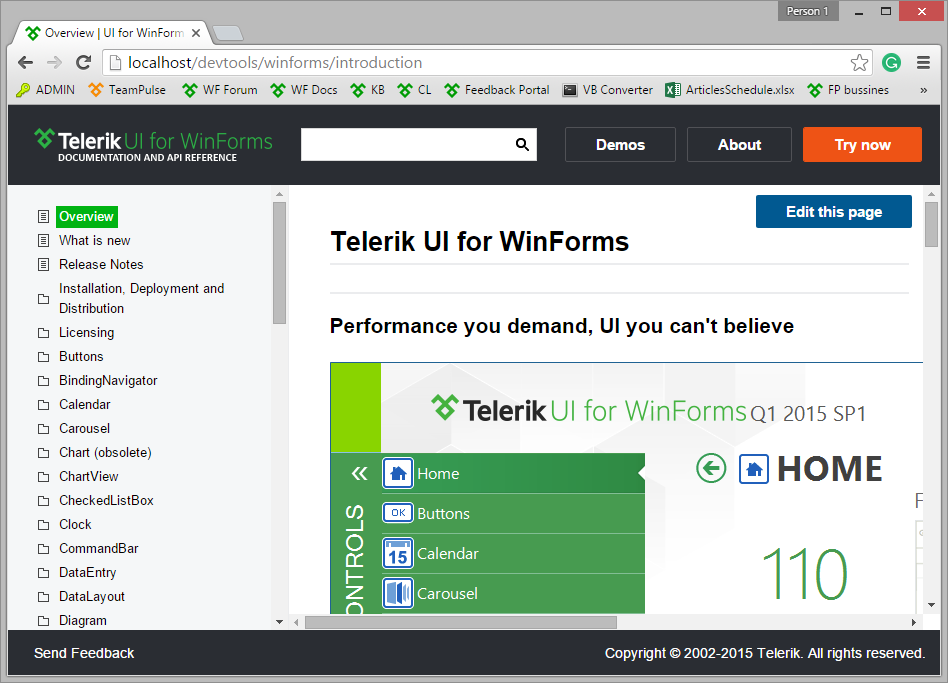The image size is (948, 683).
Task: Expand the Calendar tree folder
Action: click(x=84, y=405)
